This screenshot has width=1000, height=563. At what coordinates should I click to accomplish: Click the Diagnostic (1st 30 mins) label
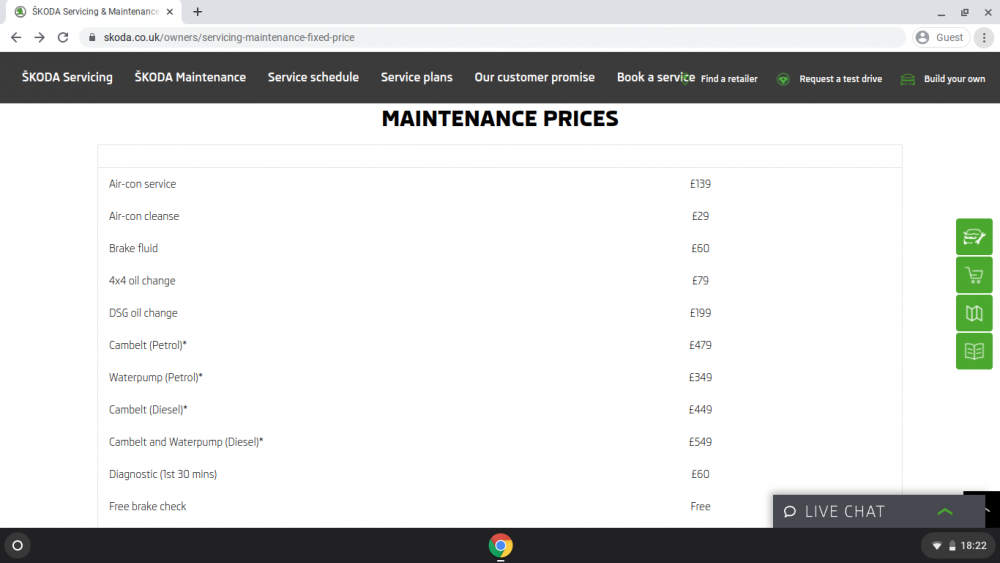pos(163,474)
